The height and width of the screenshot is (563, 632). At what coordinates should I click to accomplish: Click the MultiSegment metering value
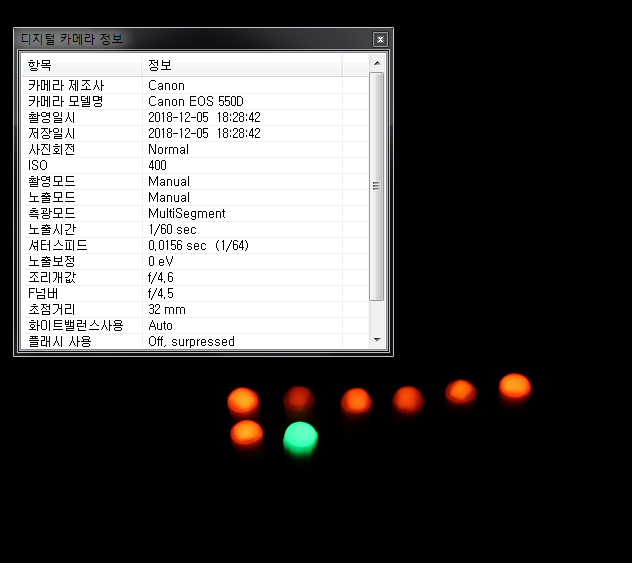tap(187, 214)
